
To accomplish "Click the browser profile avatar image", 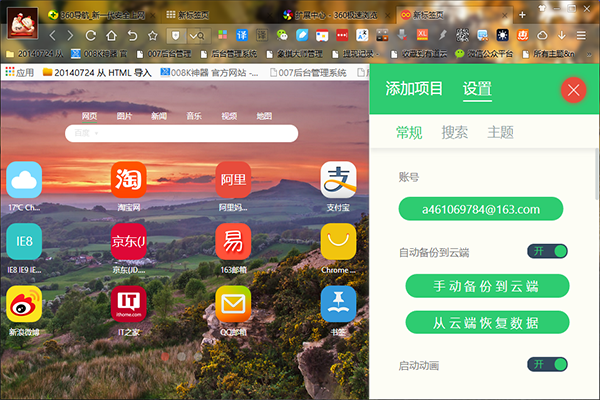I will (x=23, y=23).
